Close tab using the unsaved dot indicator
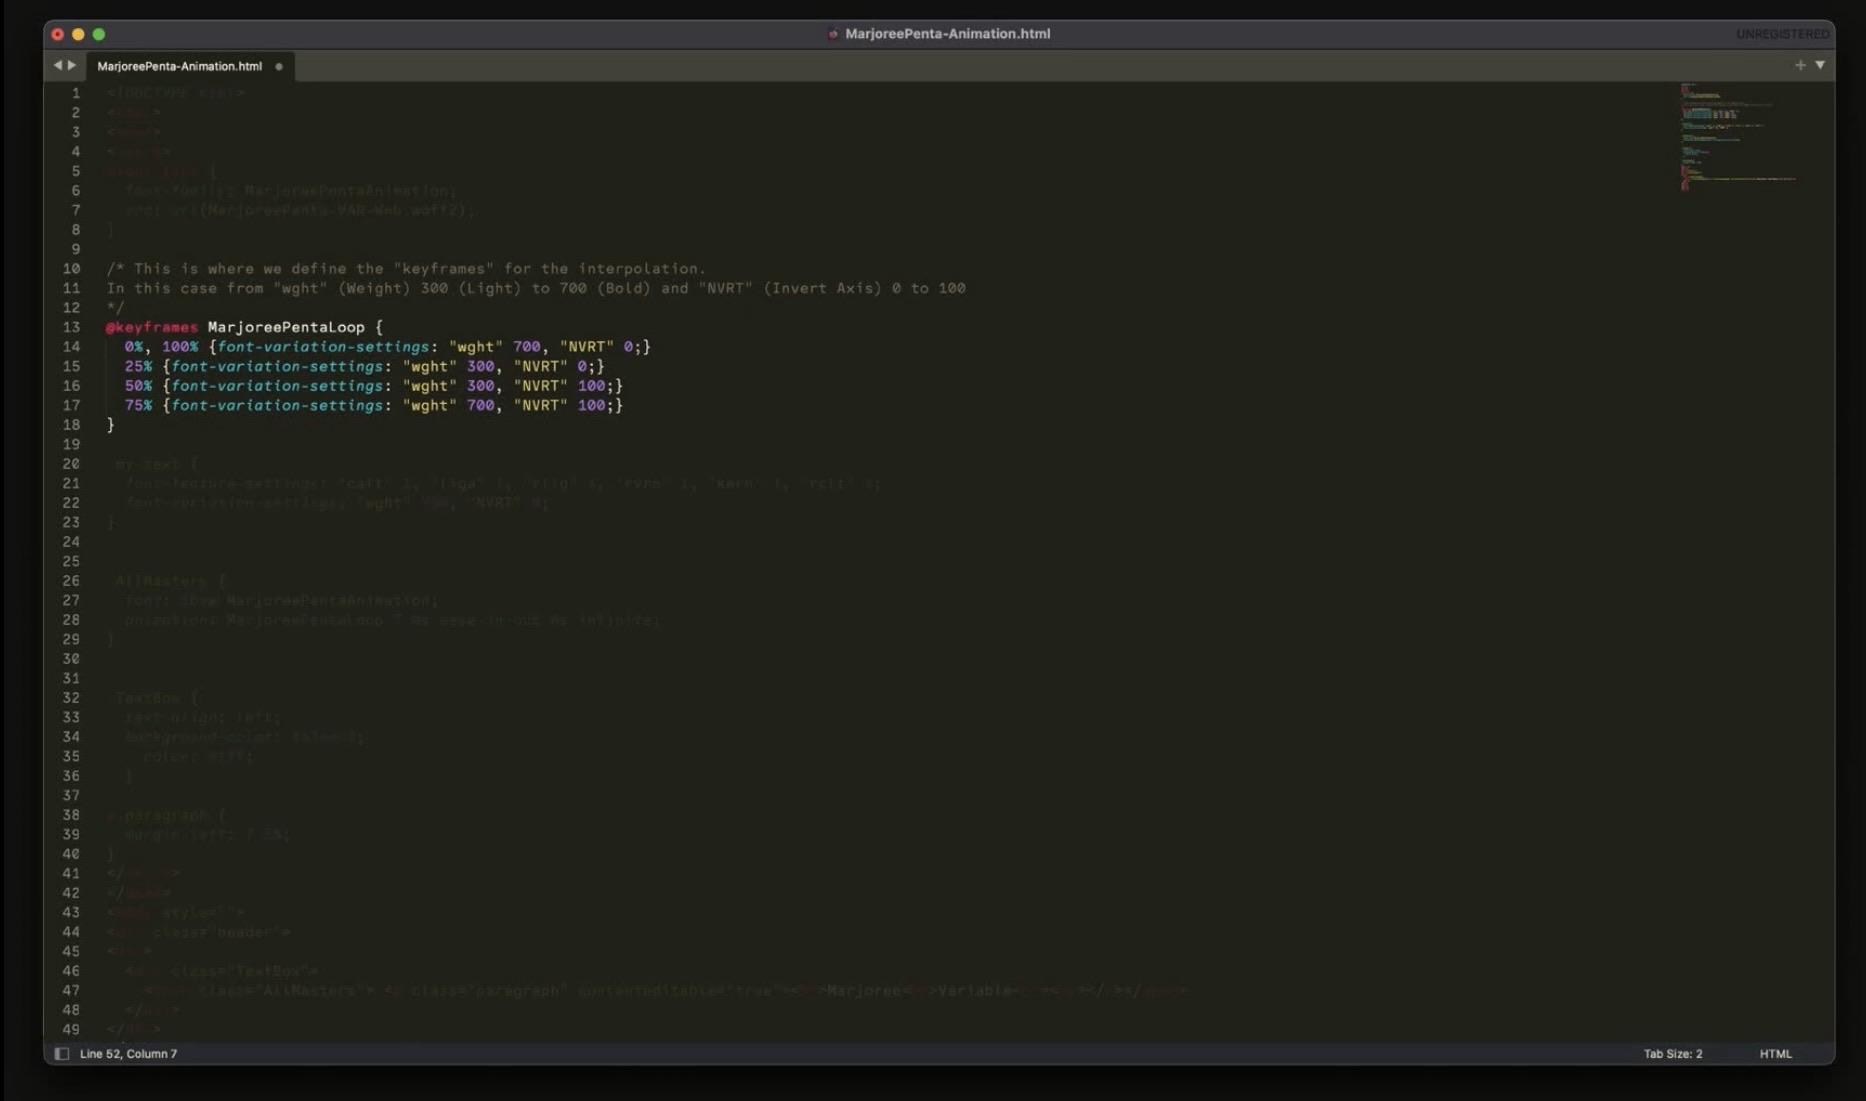This screenshot has width=1866, height=1101. [279, 67]
